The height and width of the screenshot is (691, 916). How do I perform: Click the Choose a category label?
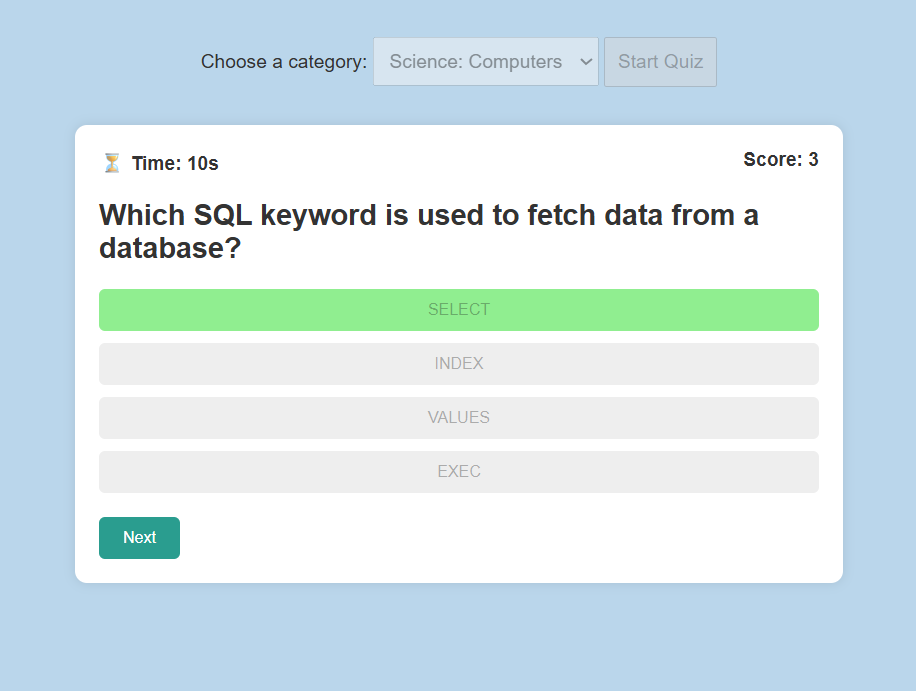point(284,62)
